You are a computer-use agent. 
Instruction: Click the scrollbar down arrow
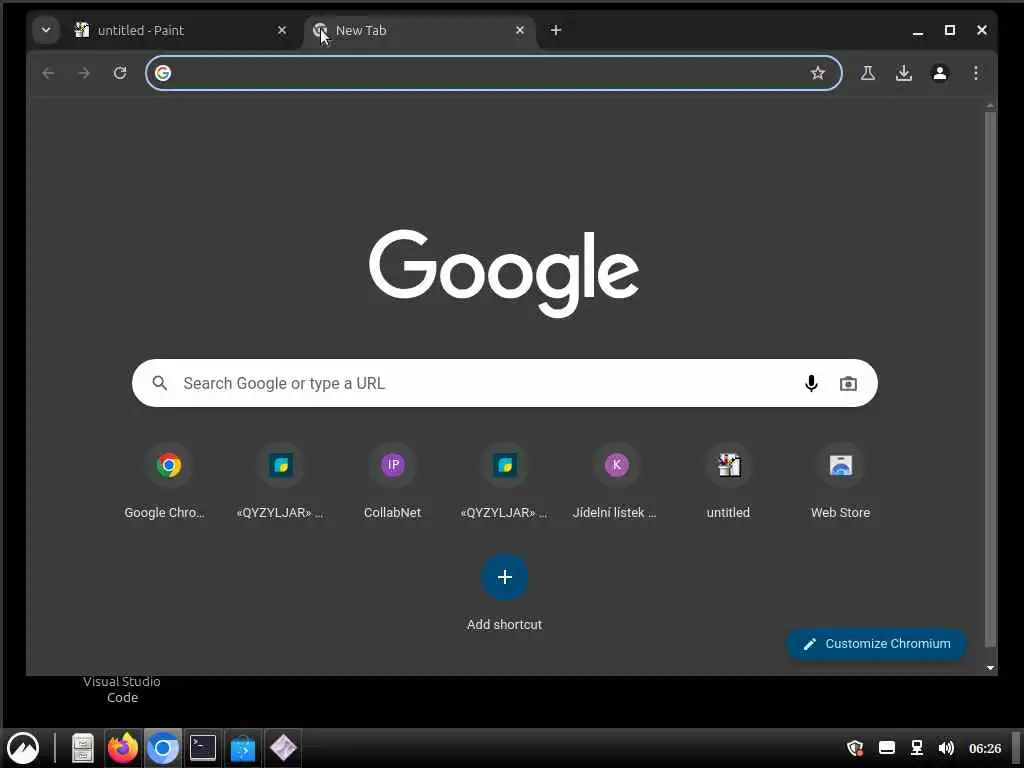tap(991, 667)
